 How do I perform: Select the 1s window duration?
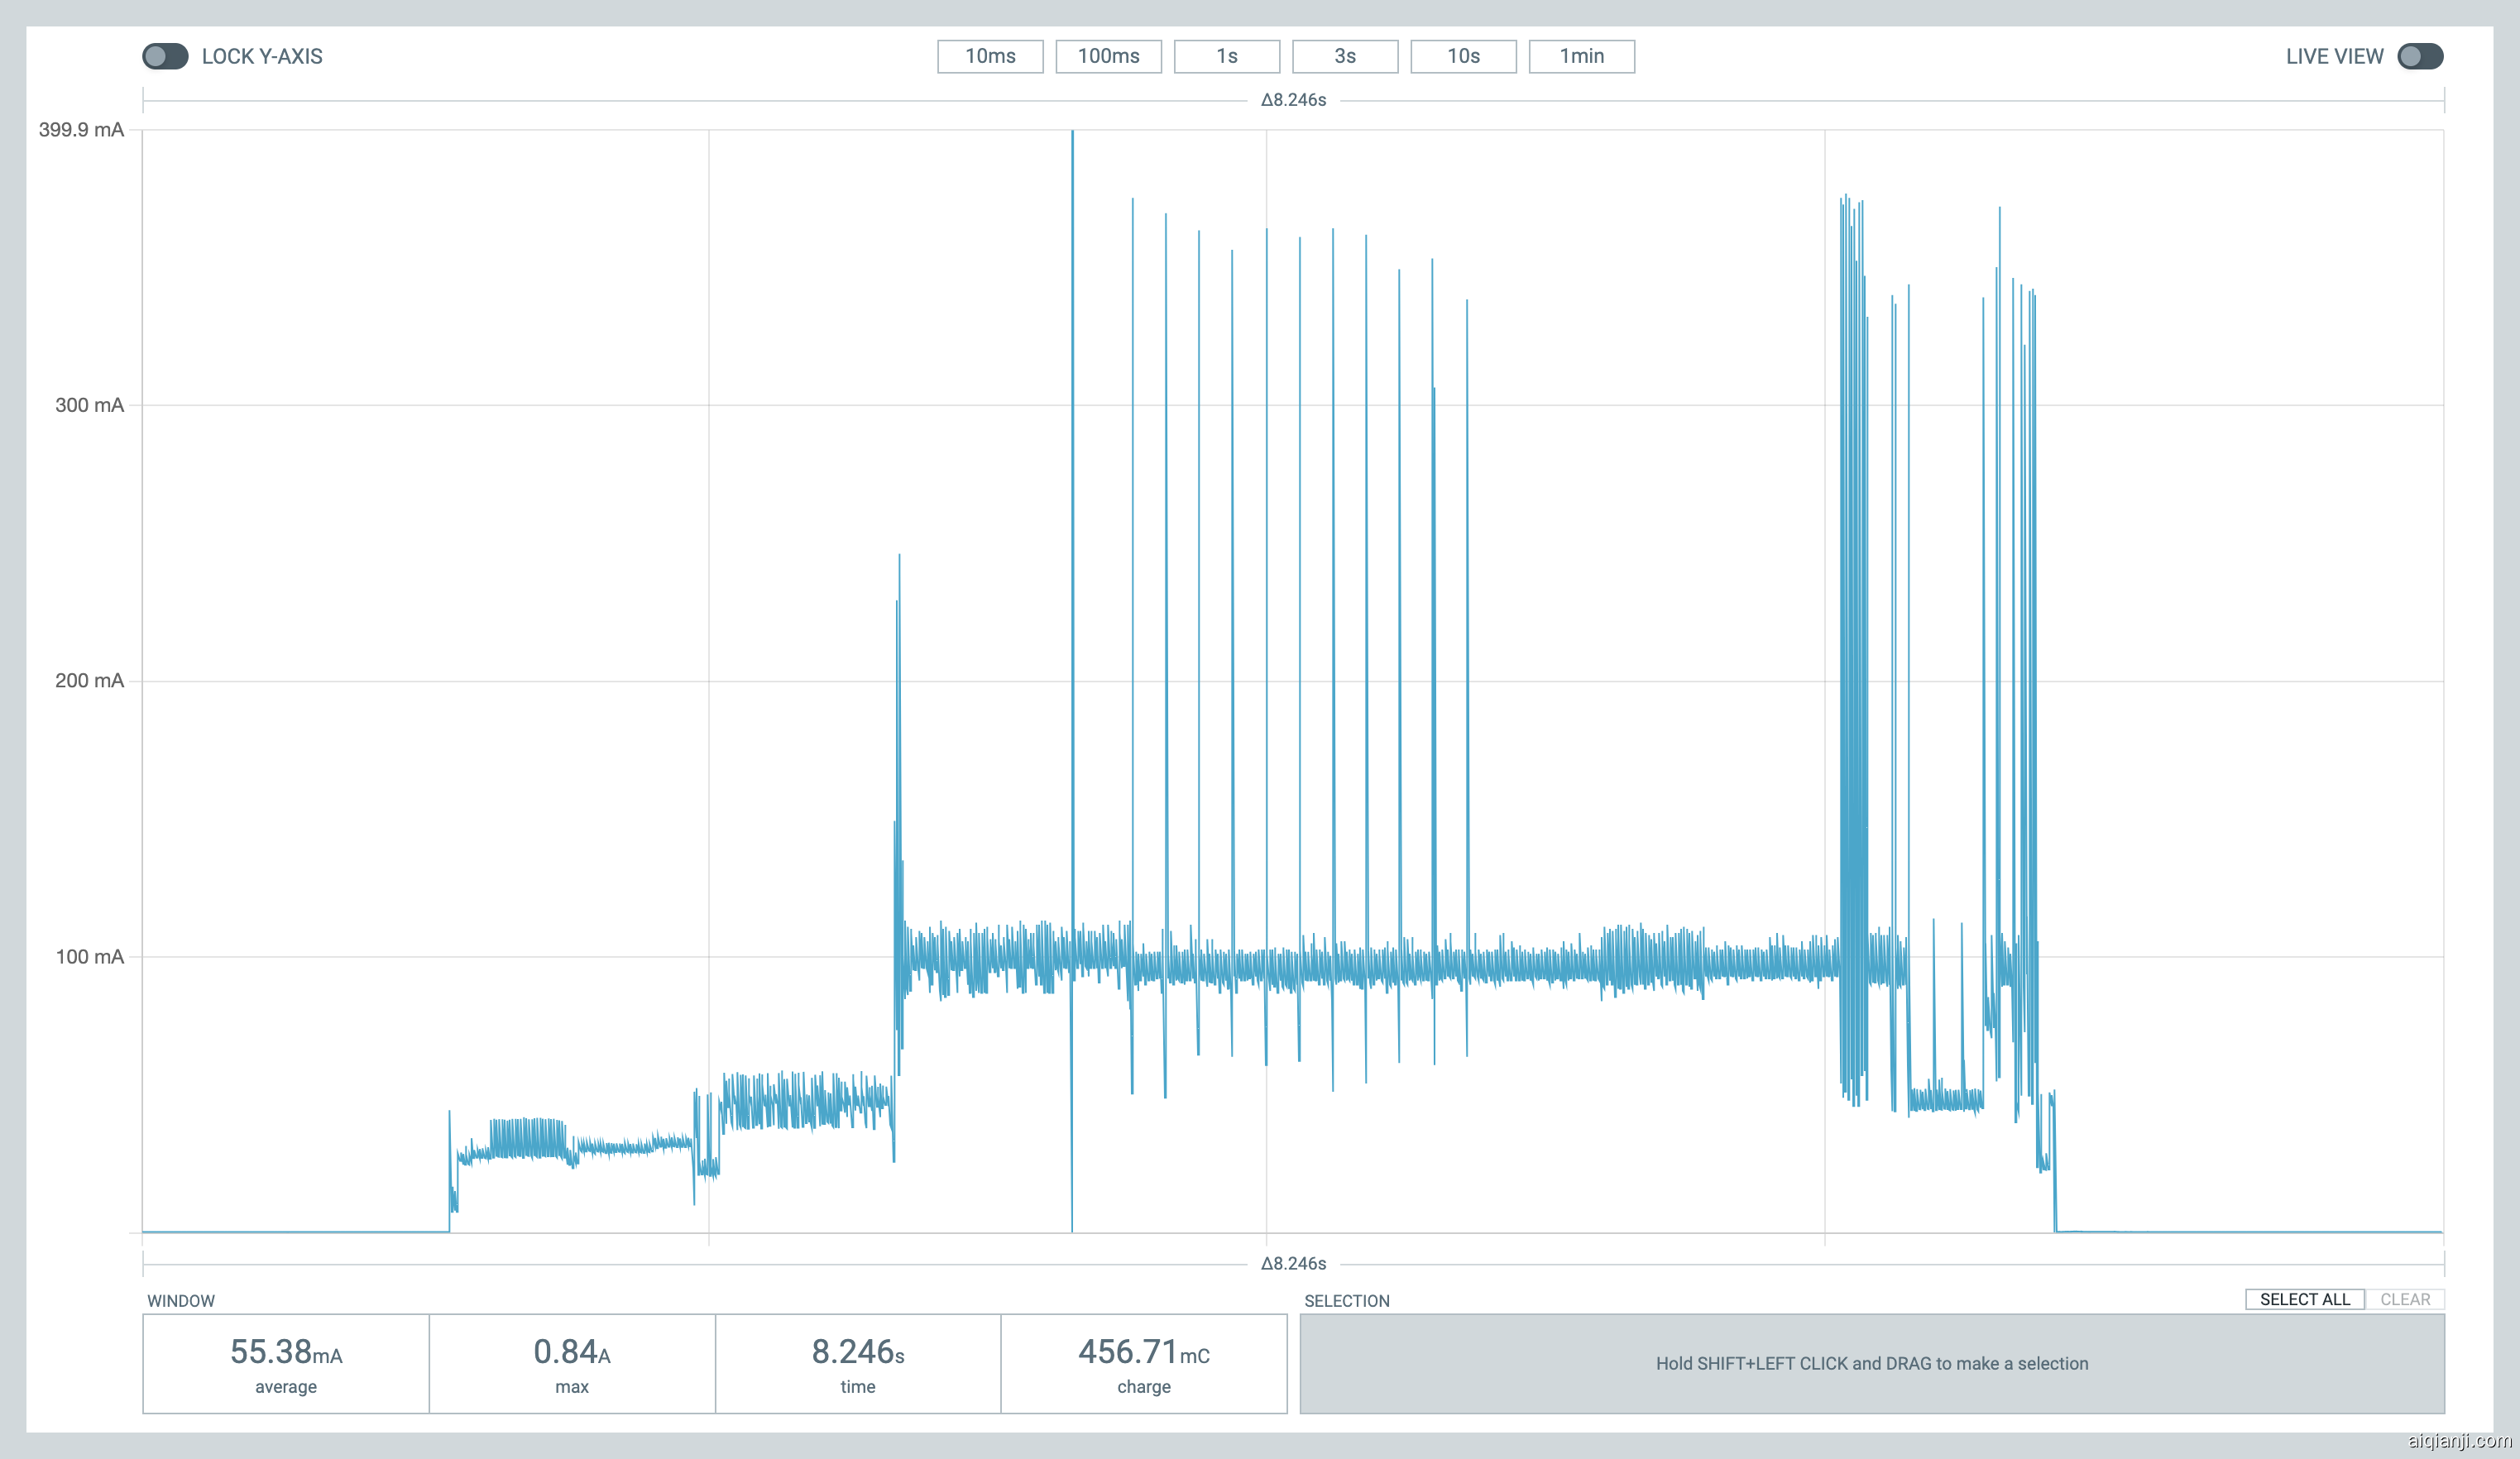coord(1227,56)
